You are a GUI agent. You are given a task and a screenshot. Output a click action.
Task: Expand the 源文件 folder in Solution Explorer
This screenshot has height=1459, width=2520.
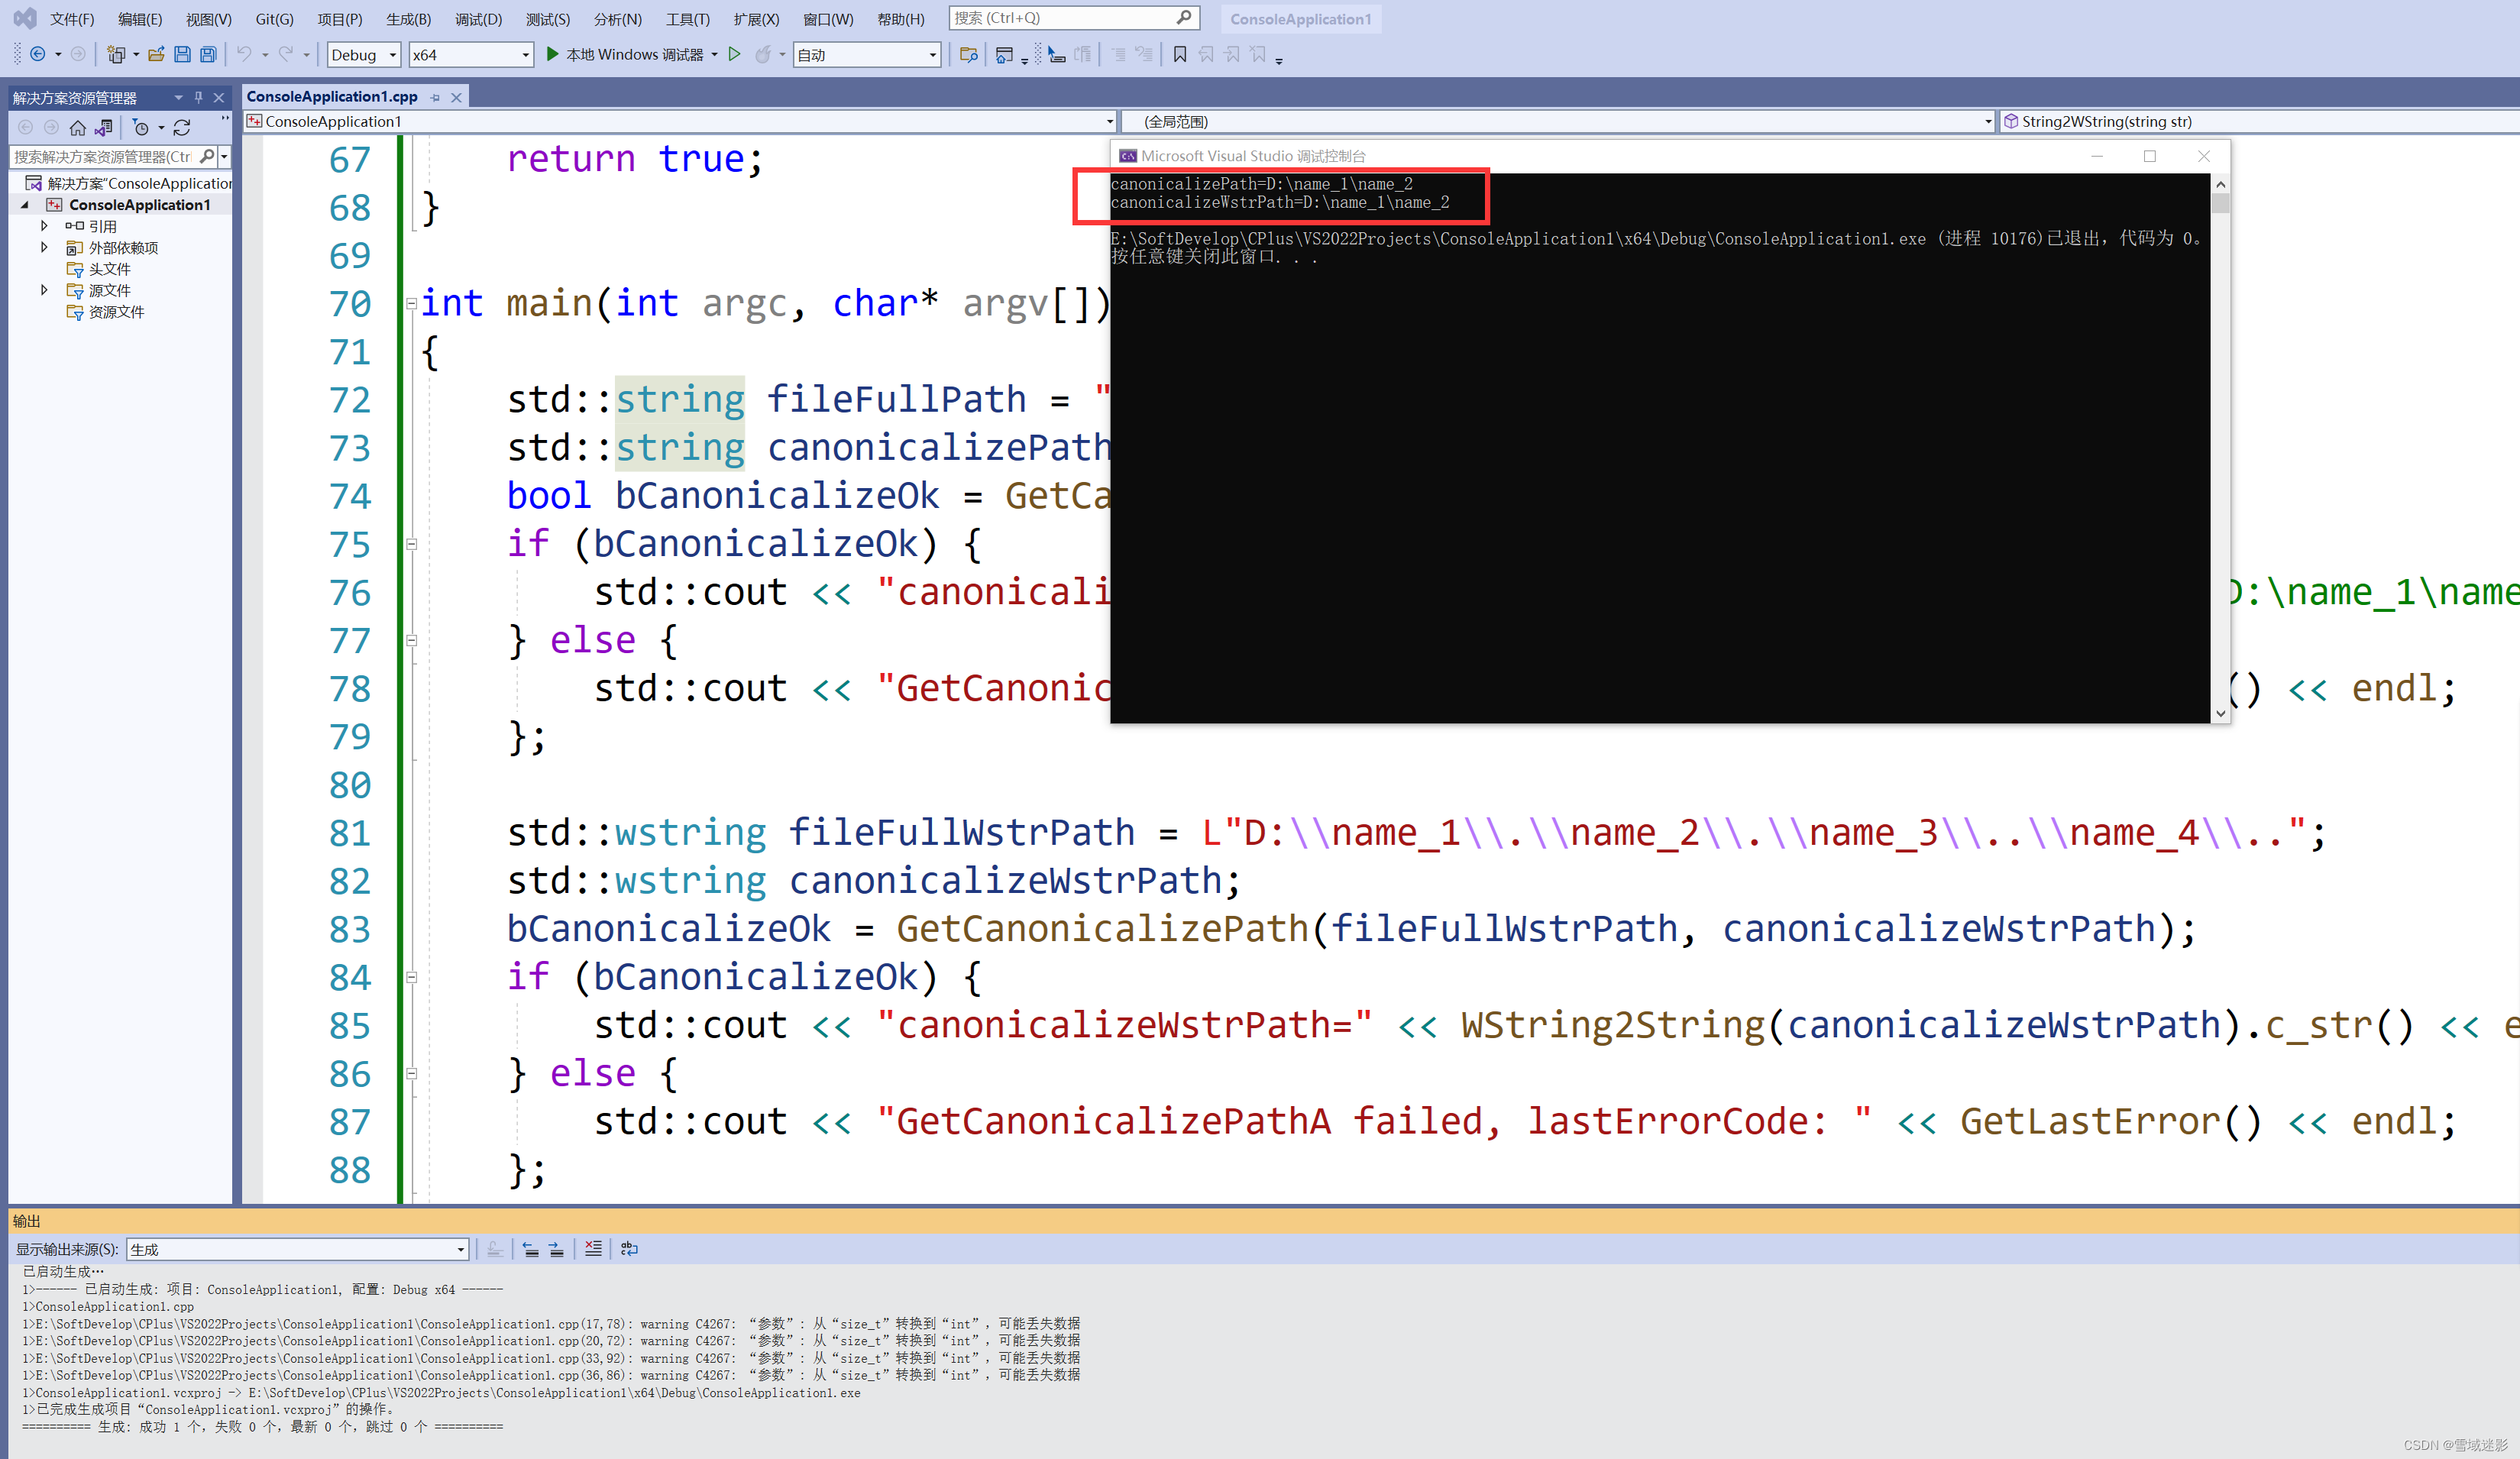point(45,290)
